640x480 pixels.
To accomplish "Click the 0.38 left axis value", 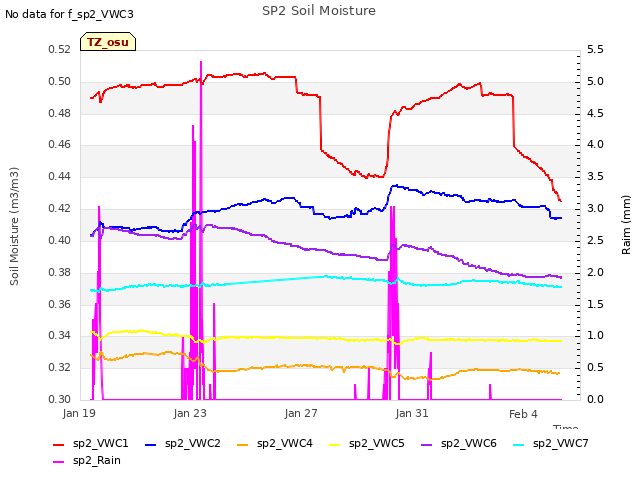I will (x=60, y=272).
